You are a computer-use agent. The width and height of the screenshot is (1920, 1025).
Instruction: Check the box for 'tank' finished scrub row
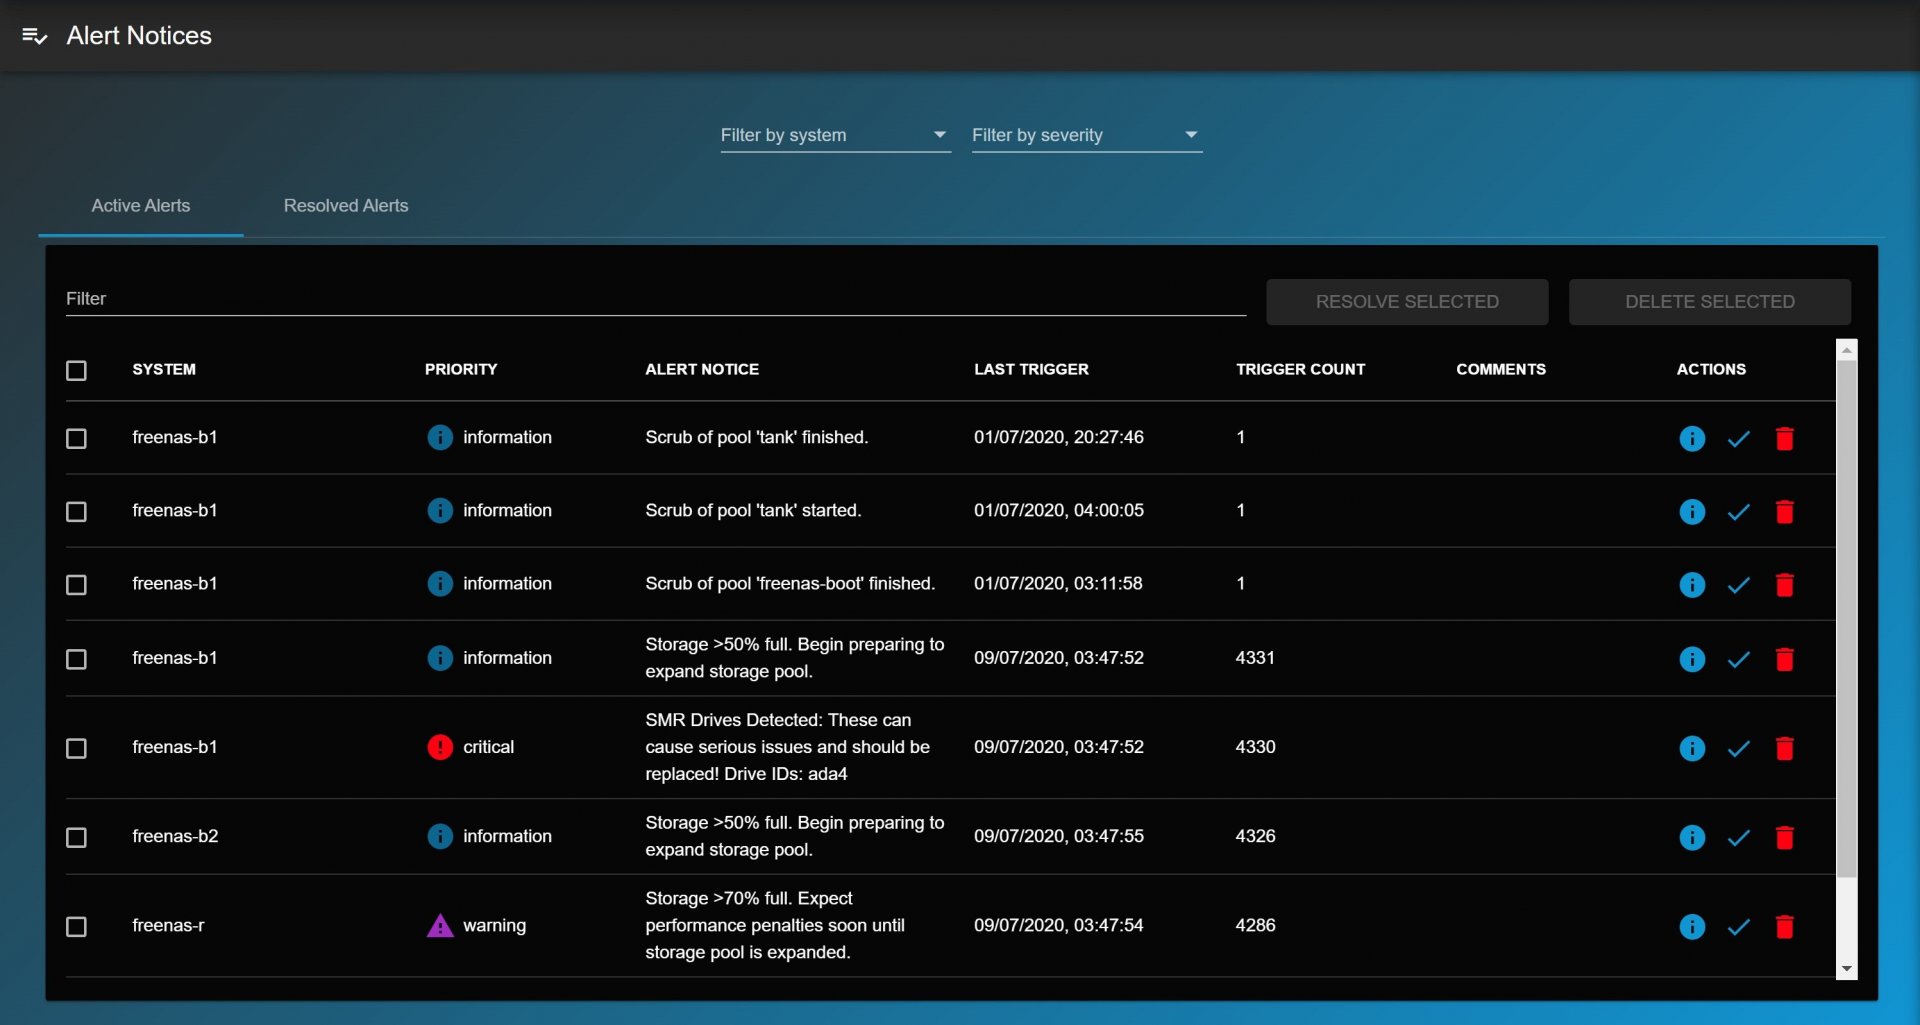tap(76, 438)
